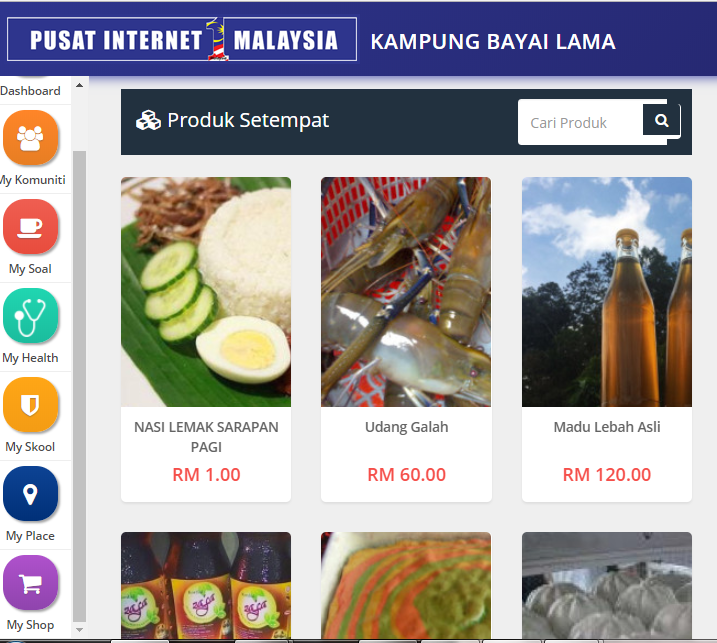717x643 pixels.
Task: Click the sidebar scroll down arrow
Action: coord(79,630)
